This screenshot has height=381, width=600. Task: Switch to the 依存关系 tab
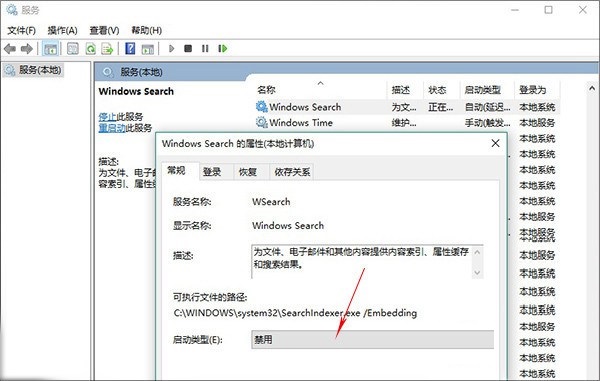point(292,172)
